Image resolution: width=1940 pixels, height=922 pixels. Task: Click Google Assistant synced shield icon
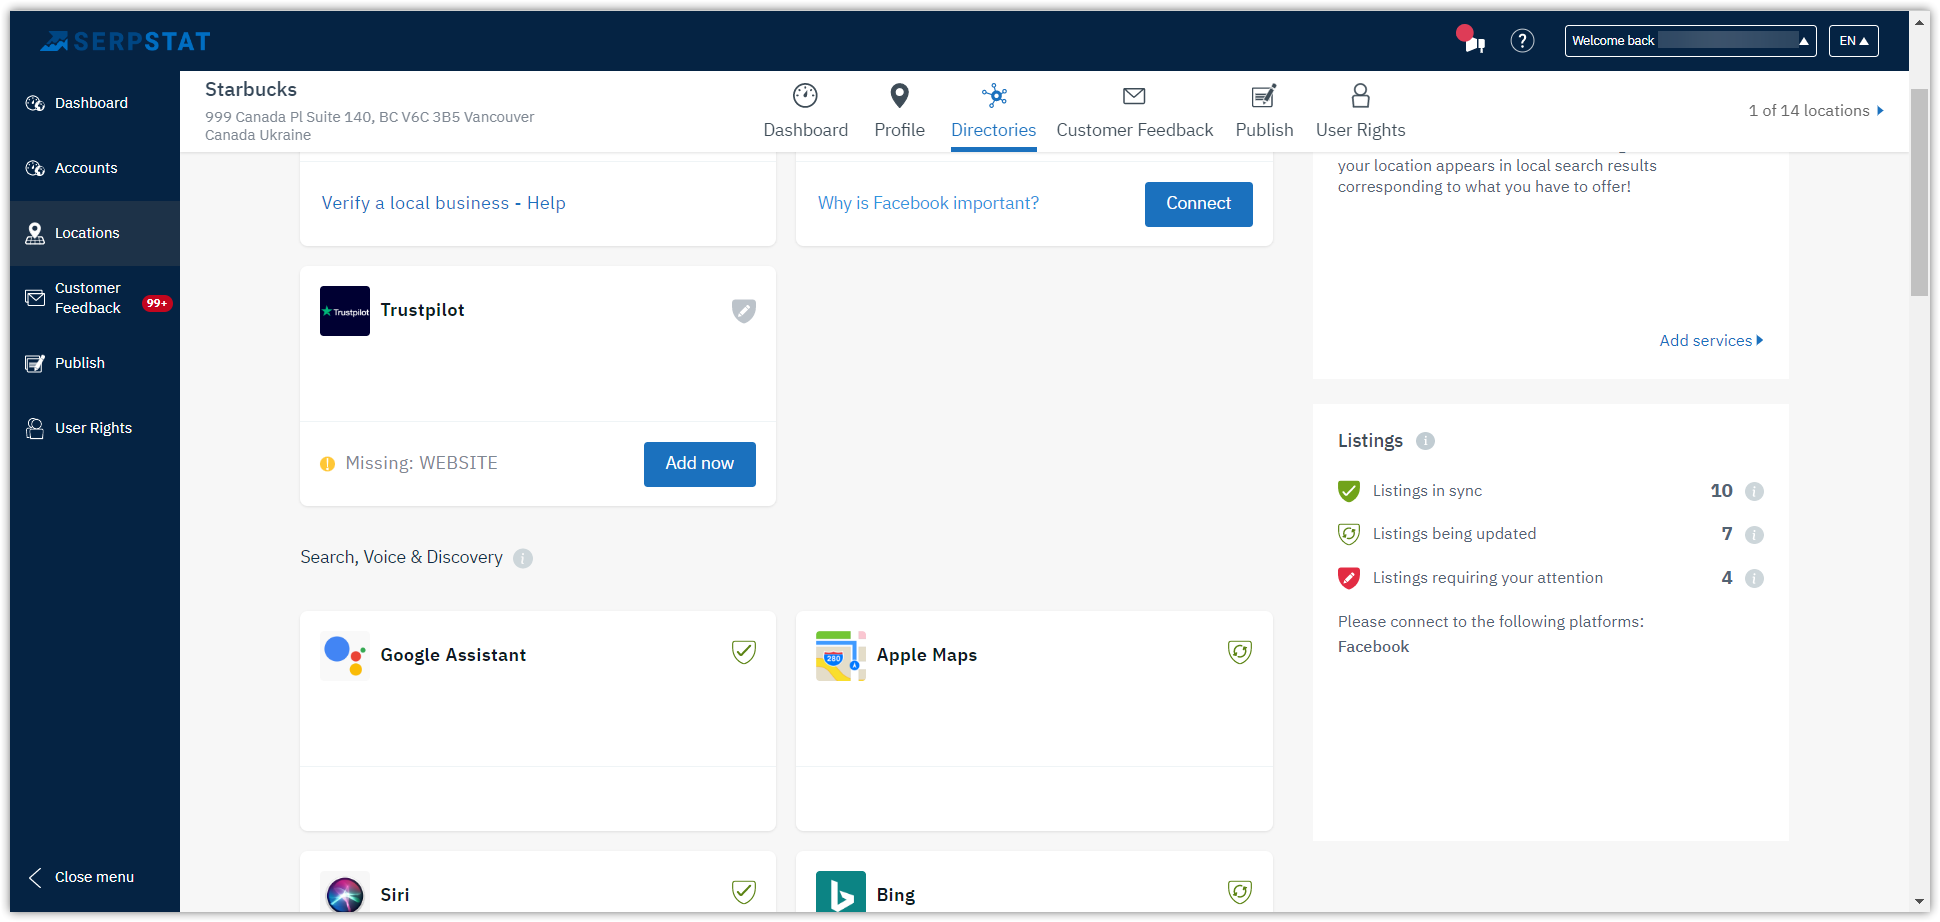[743, 652]
